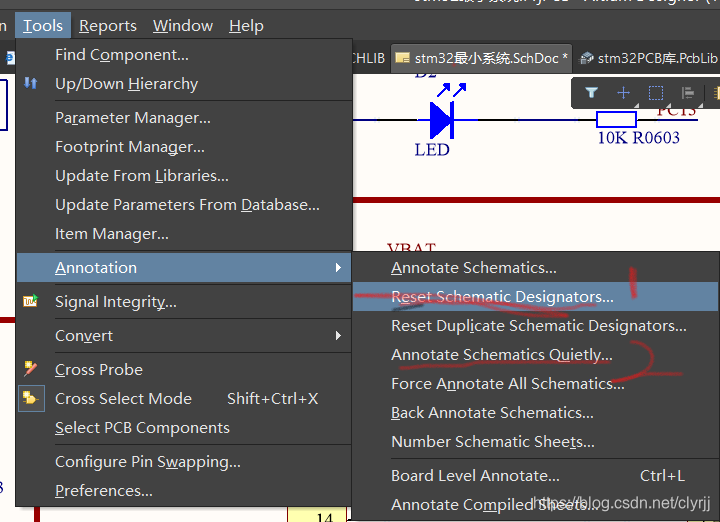The image size is (720, 522).
Task: Open the Reports menu
Action: point(107,26)
